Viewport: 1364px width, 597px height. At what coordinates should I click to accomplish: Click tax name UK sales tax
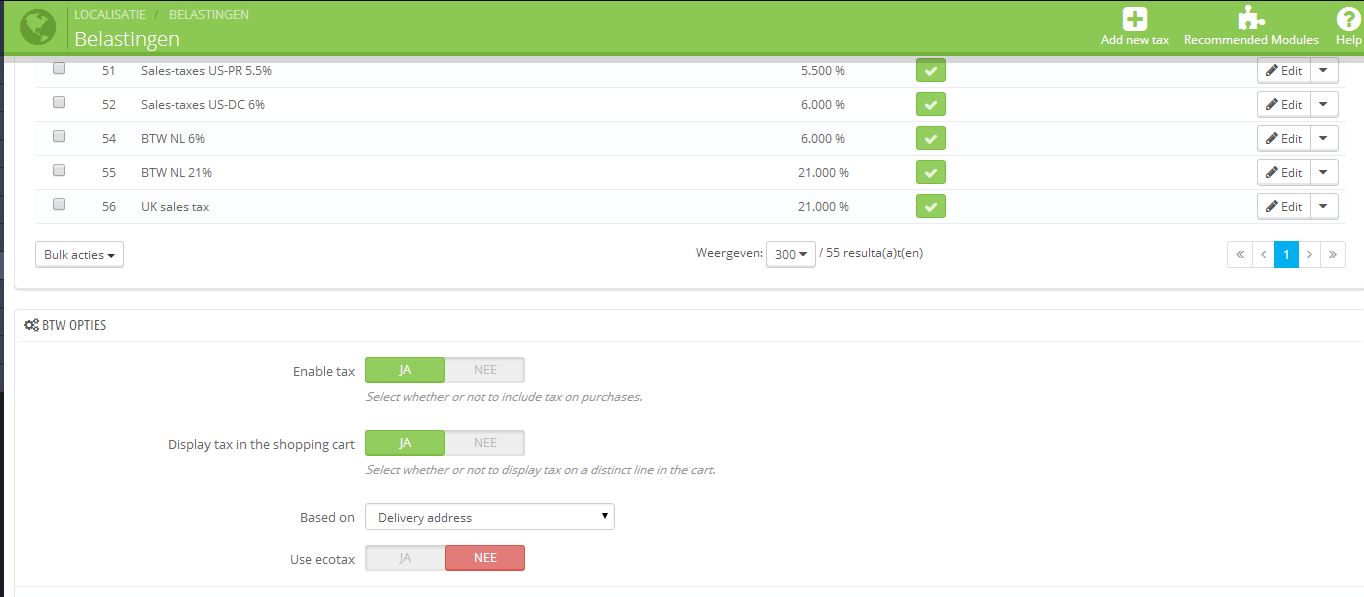(x=175, y=207)
